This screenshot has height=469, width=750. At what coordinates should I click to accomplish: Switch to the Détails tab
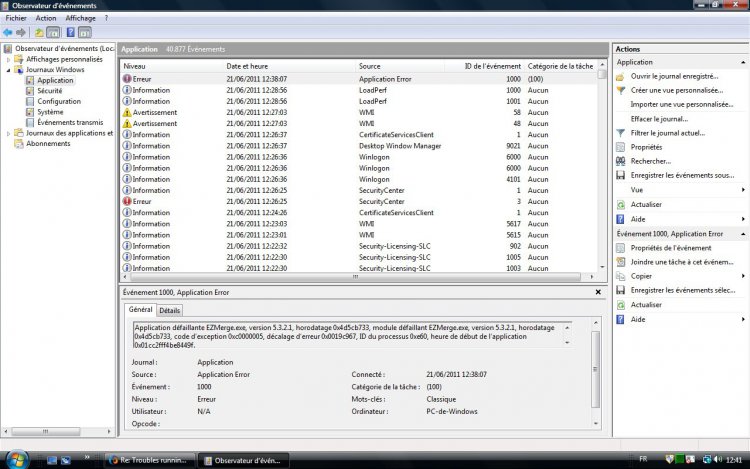169,310
